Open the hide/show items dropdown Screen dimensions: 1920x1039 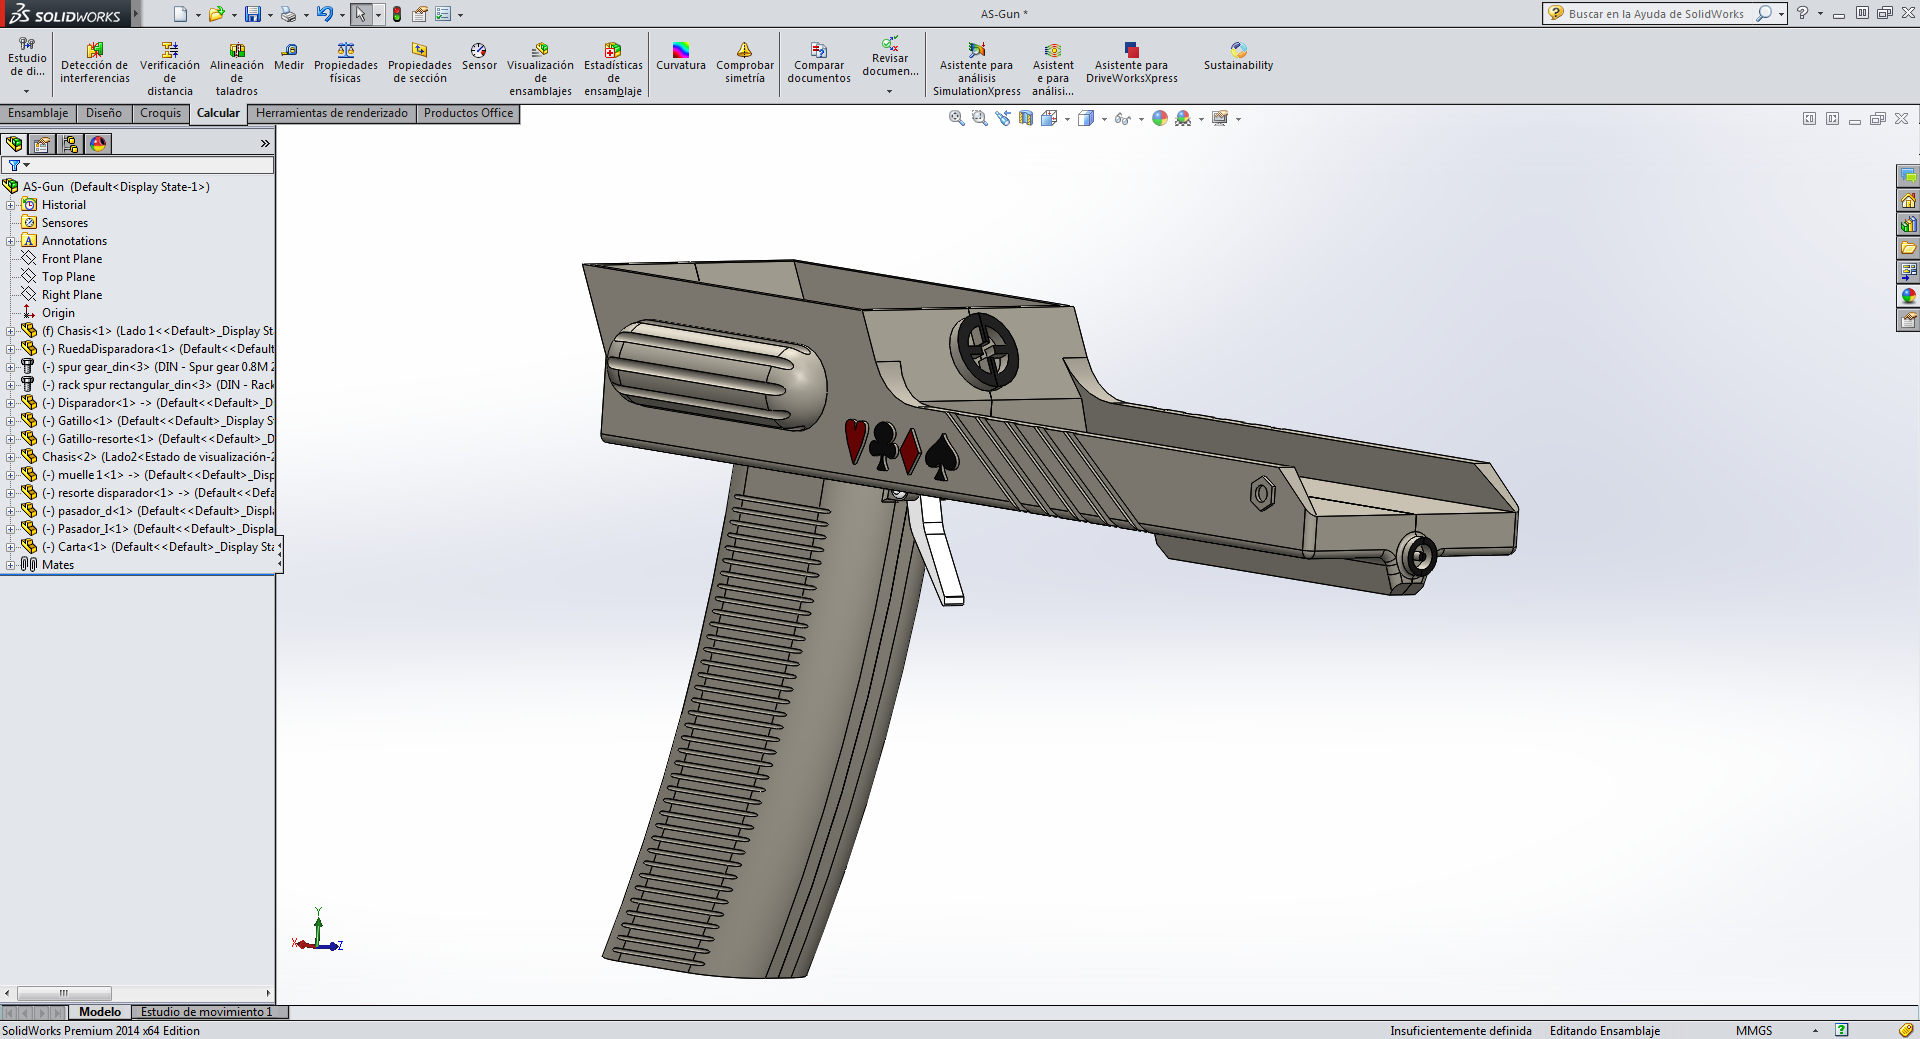coord(1141,120)
